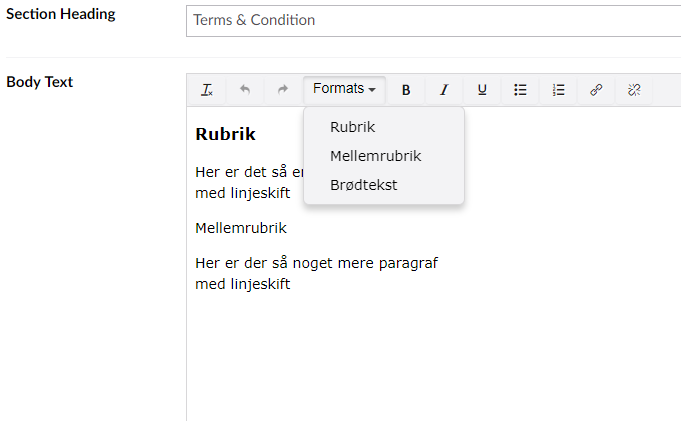681x421 pixels.
Task: Undo the last edit
Action: point(245,89)
